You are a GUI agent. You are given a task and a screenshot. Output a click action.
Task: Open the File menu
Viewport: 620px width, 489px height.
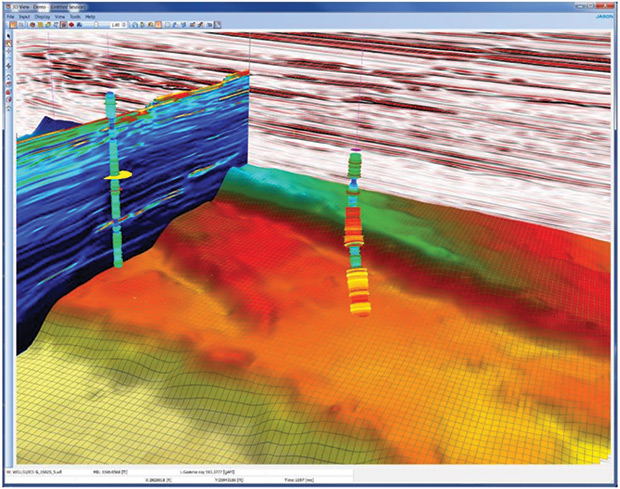tap(10, 17)
